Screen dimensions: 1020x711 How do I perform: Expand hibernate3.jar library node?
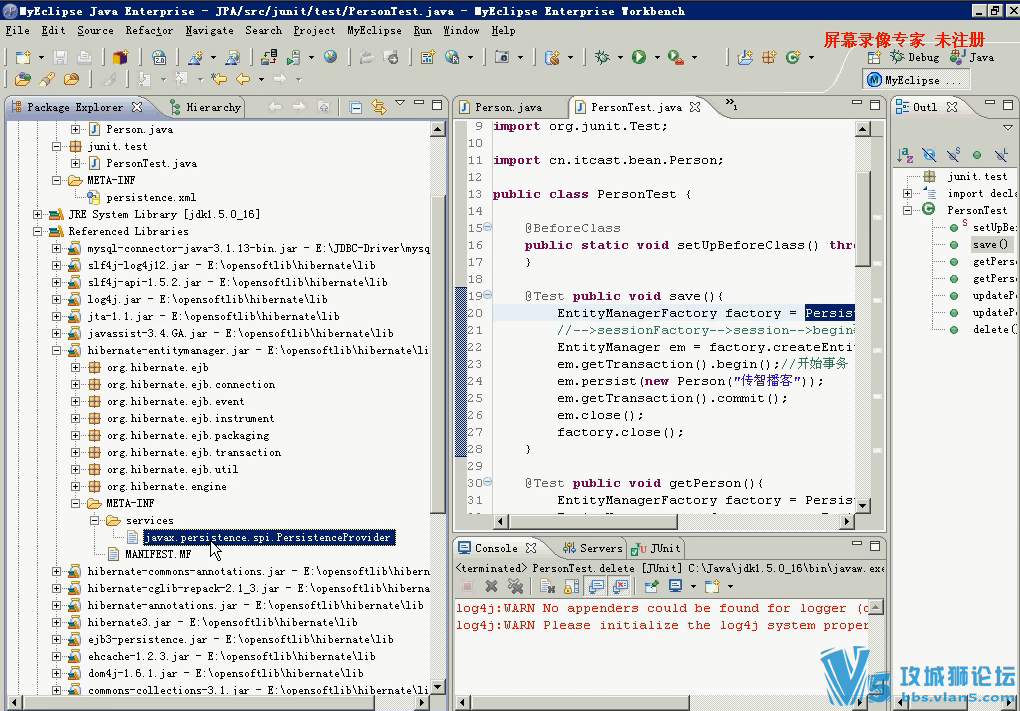(x=57, y=623)
